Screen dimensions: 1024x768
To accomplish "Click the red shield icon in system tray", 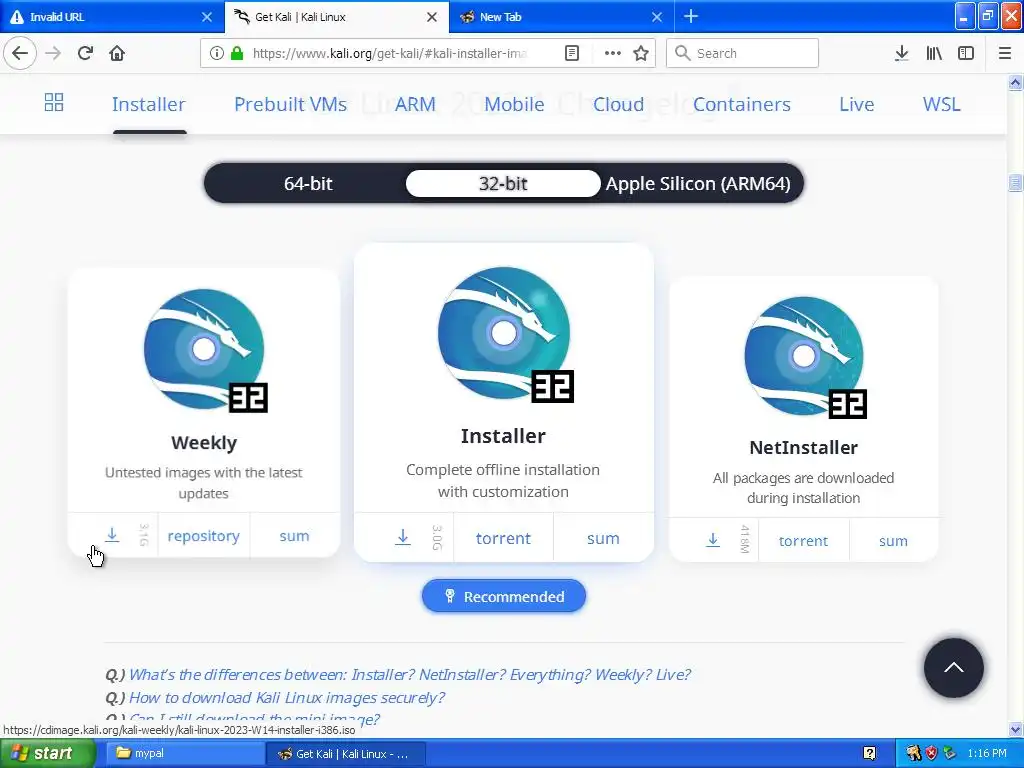I will coord(932,753).
